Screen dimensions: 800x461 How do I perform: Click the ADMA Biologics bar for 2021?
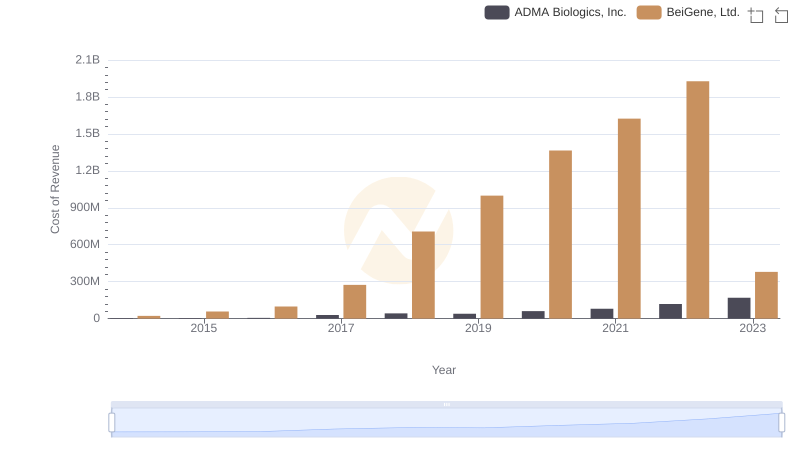point(602,314)
